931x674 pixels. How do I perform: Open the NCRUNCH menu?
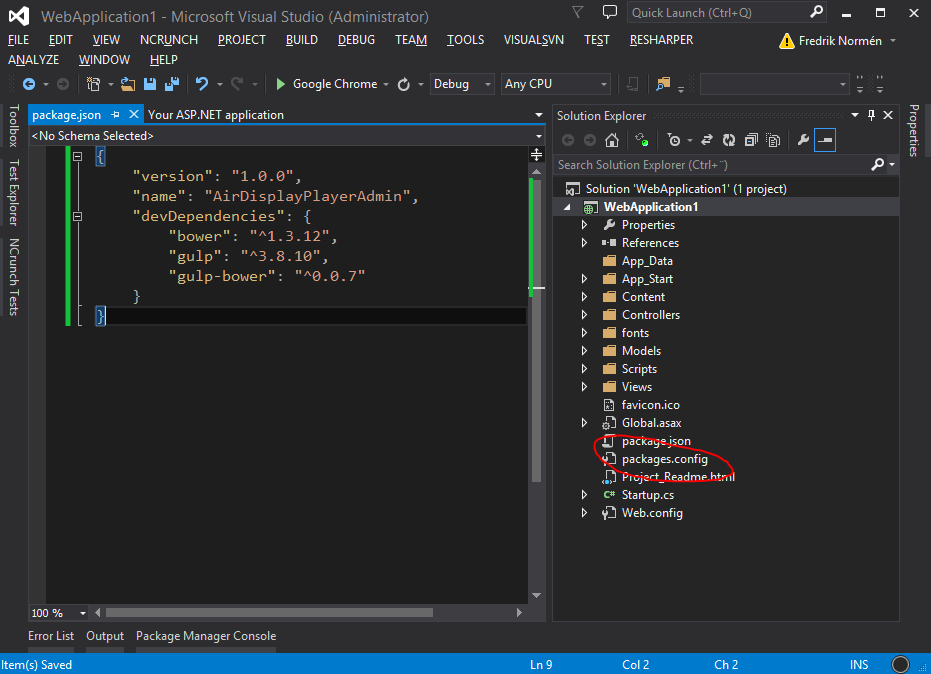pos(169,40)
